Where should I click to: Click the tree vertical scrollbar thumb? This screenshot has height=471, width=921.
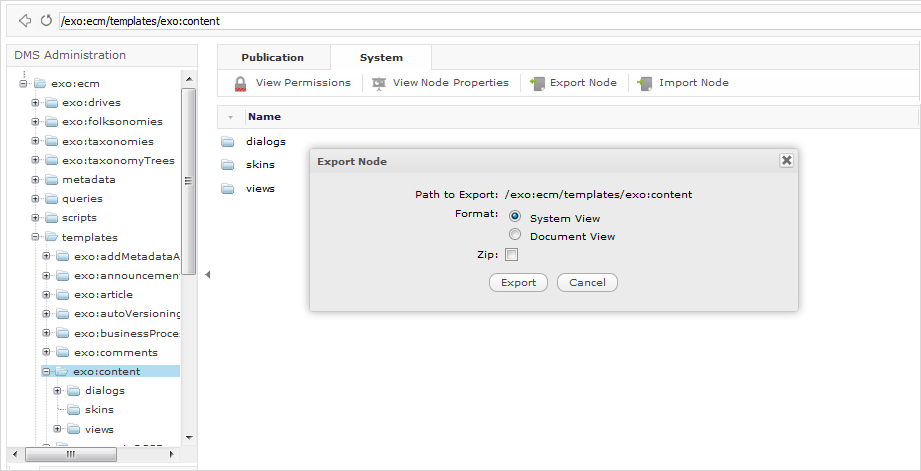point(189,181)
